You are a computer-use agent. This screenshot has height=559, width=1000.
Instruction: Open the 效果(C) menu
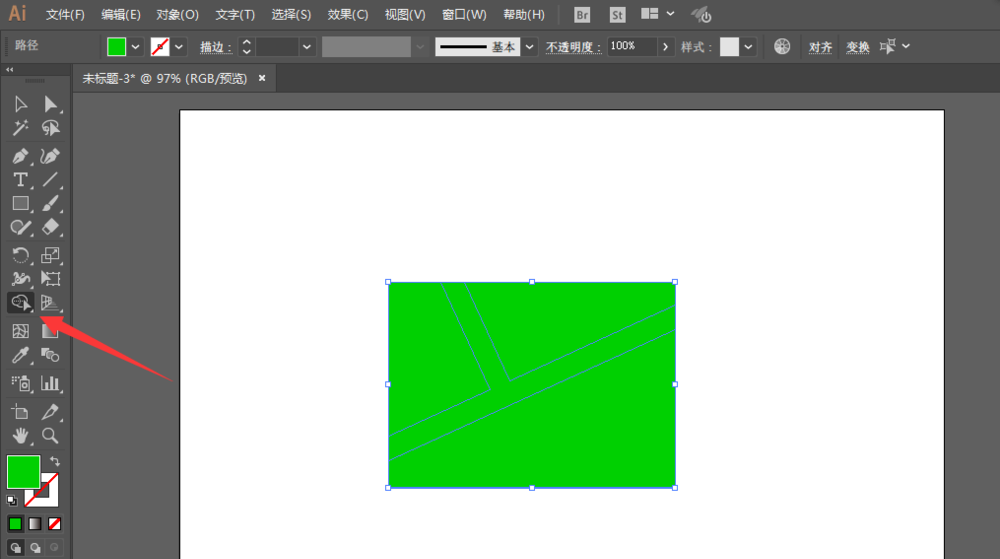[348, 15]
